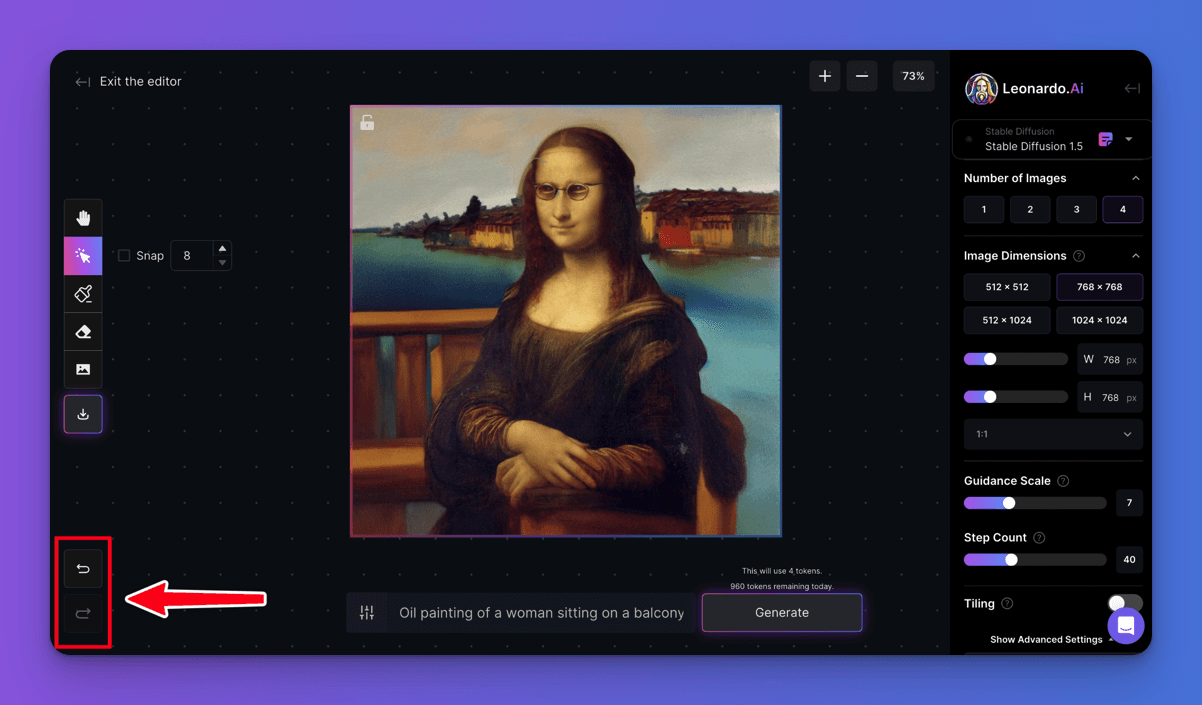Click the back arrow beside Exit the editor
The image size is (1202, 705).
click(x=83, y=82)
